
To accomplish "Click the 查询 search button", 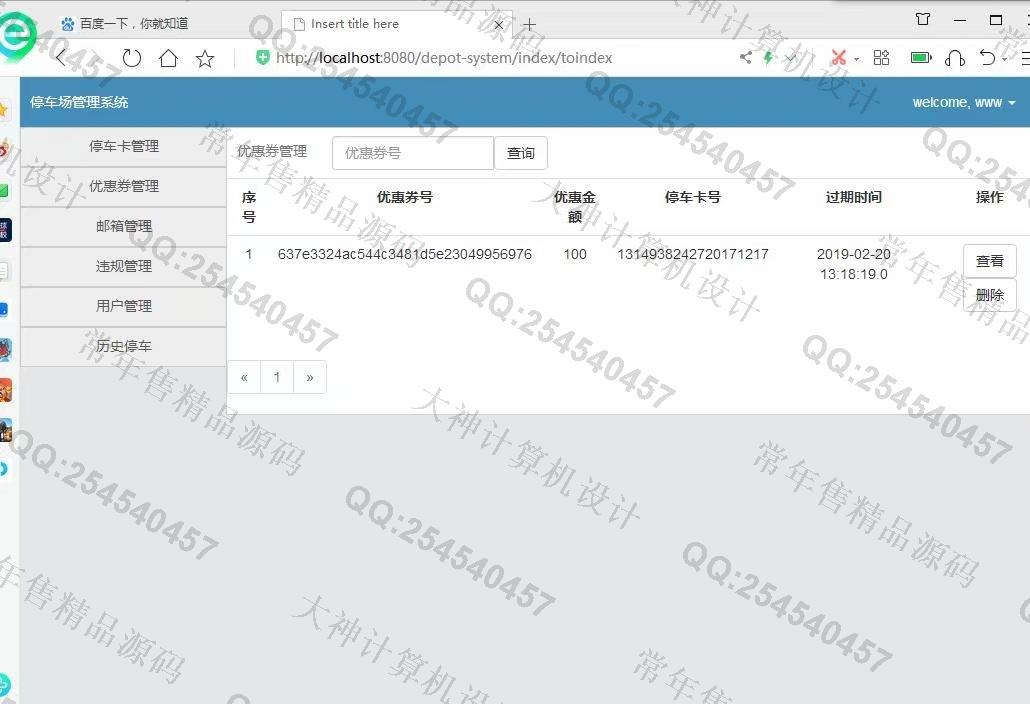I will coord(521,153).
